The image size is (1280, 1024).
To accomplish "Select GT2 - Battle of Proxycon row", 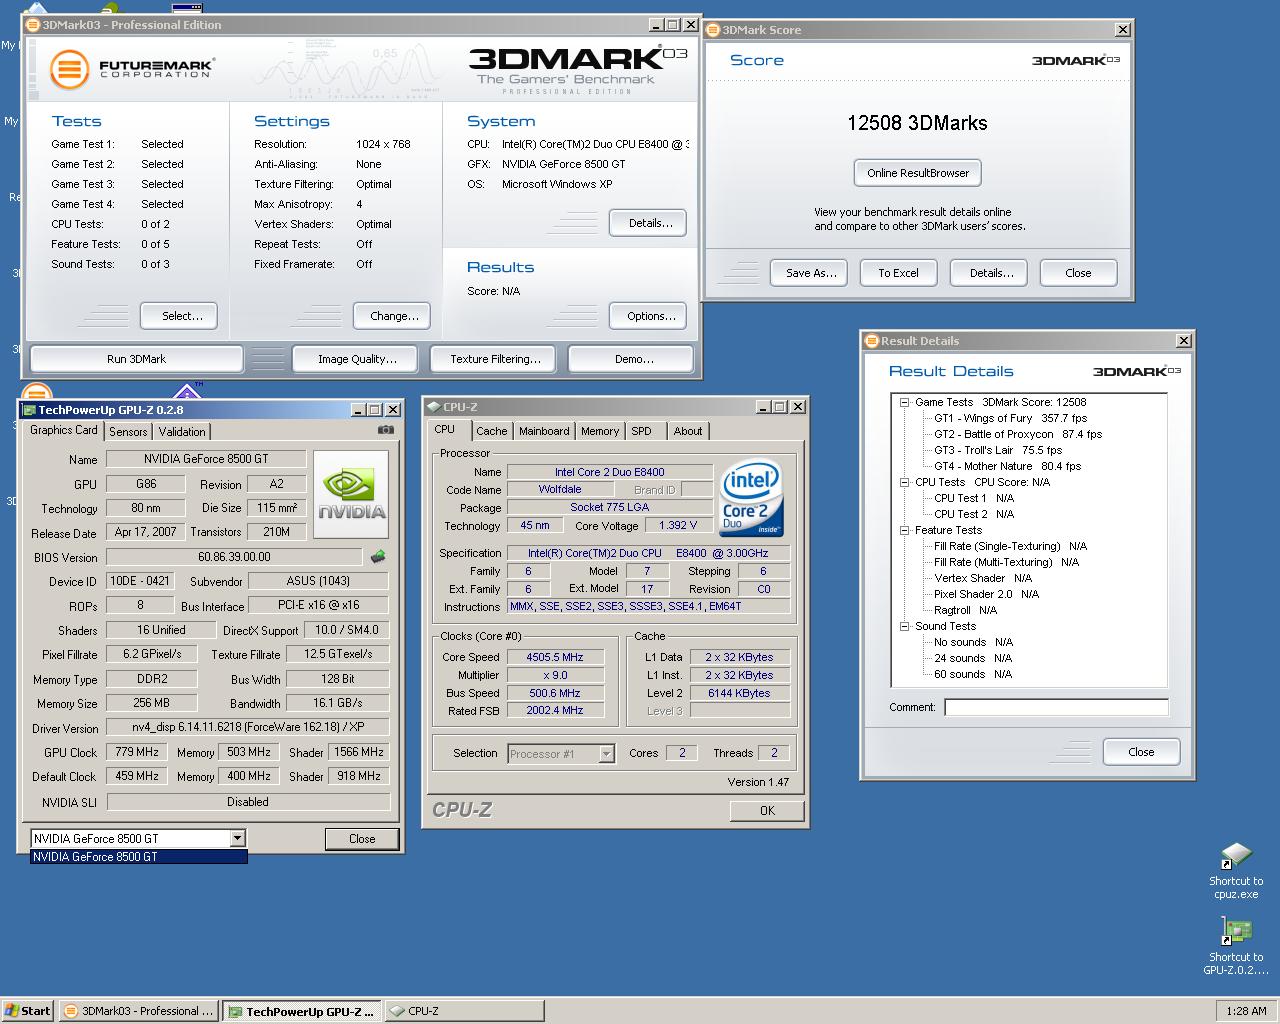I will pyautogui.click(x=1018, y=434).
